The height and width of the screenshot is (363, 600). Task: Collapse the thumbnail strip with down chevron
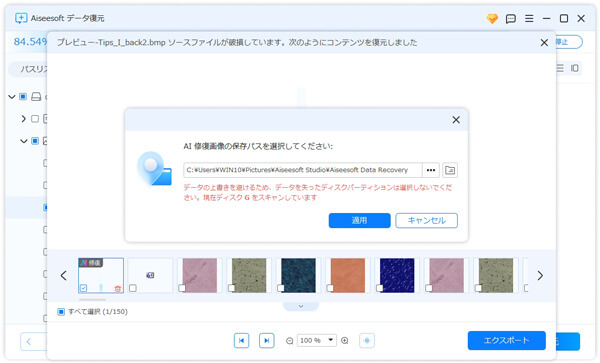click(x=301, y=306)
